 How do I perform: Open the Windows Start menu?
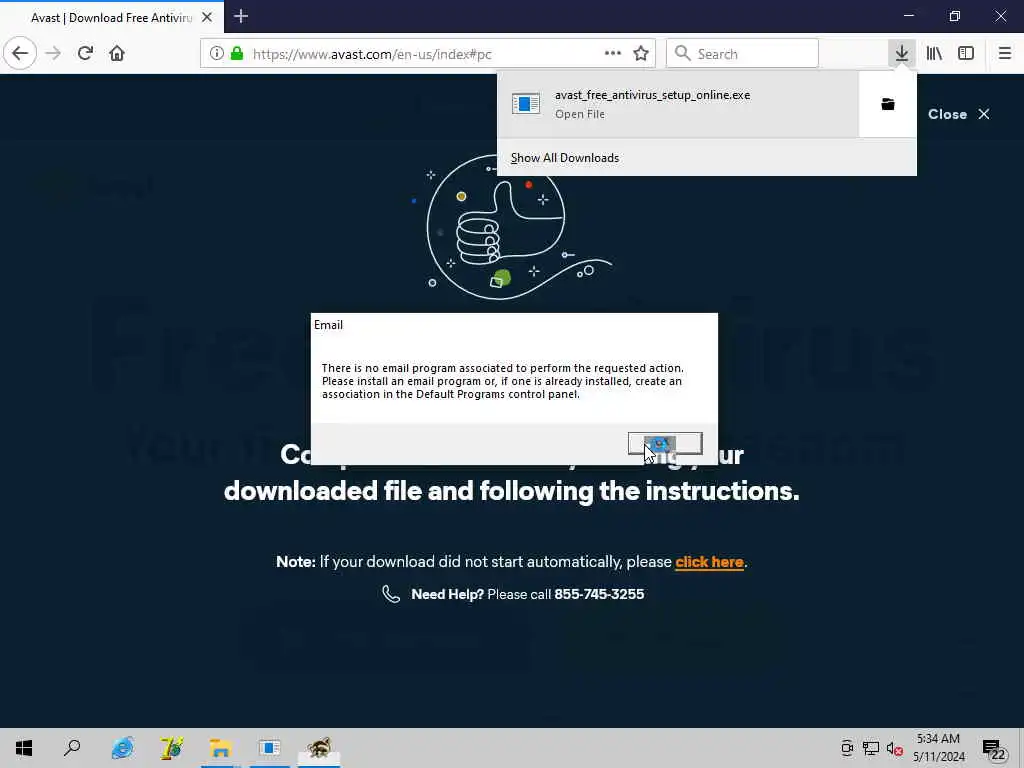point(24,748)
